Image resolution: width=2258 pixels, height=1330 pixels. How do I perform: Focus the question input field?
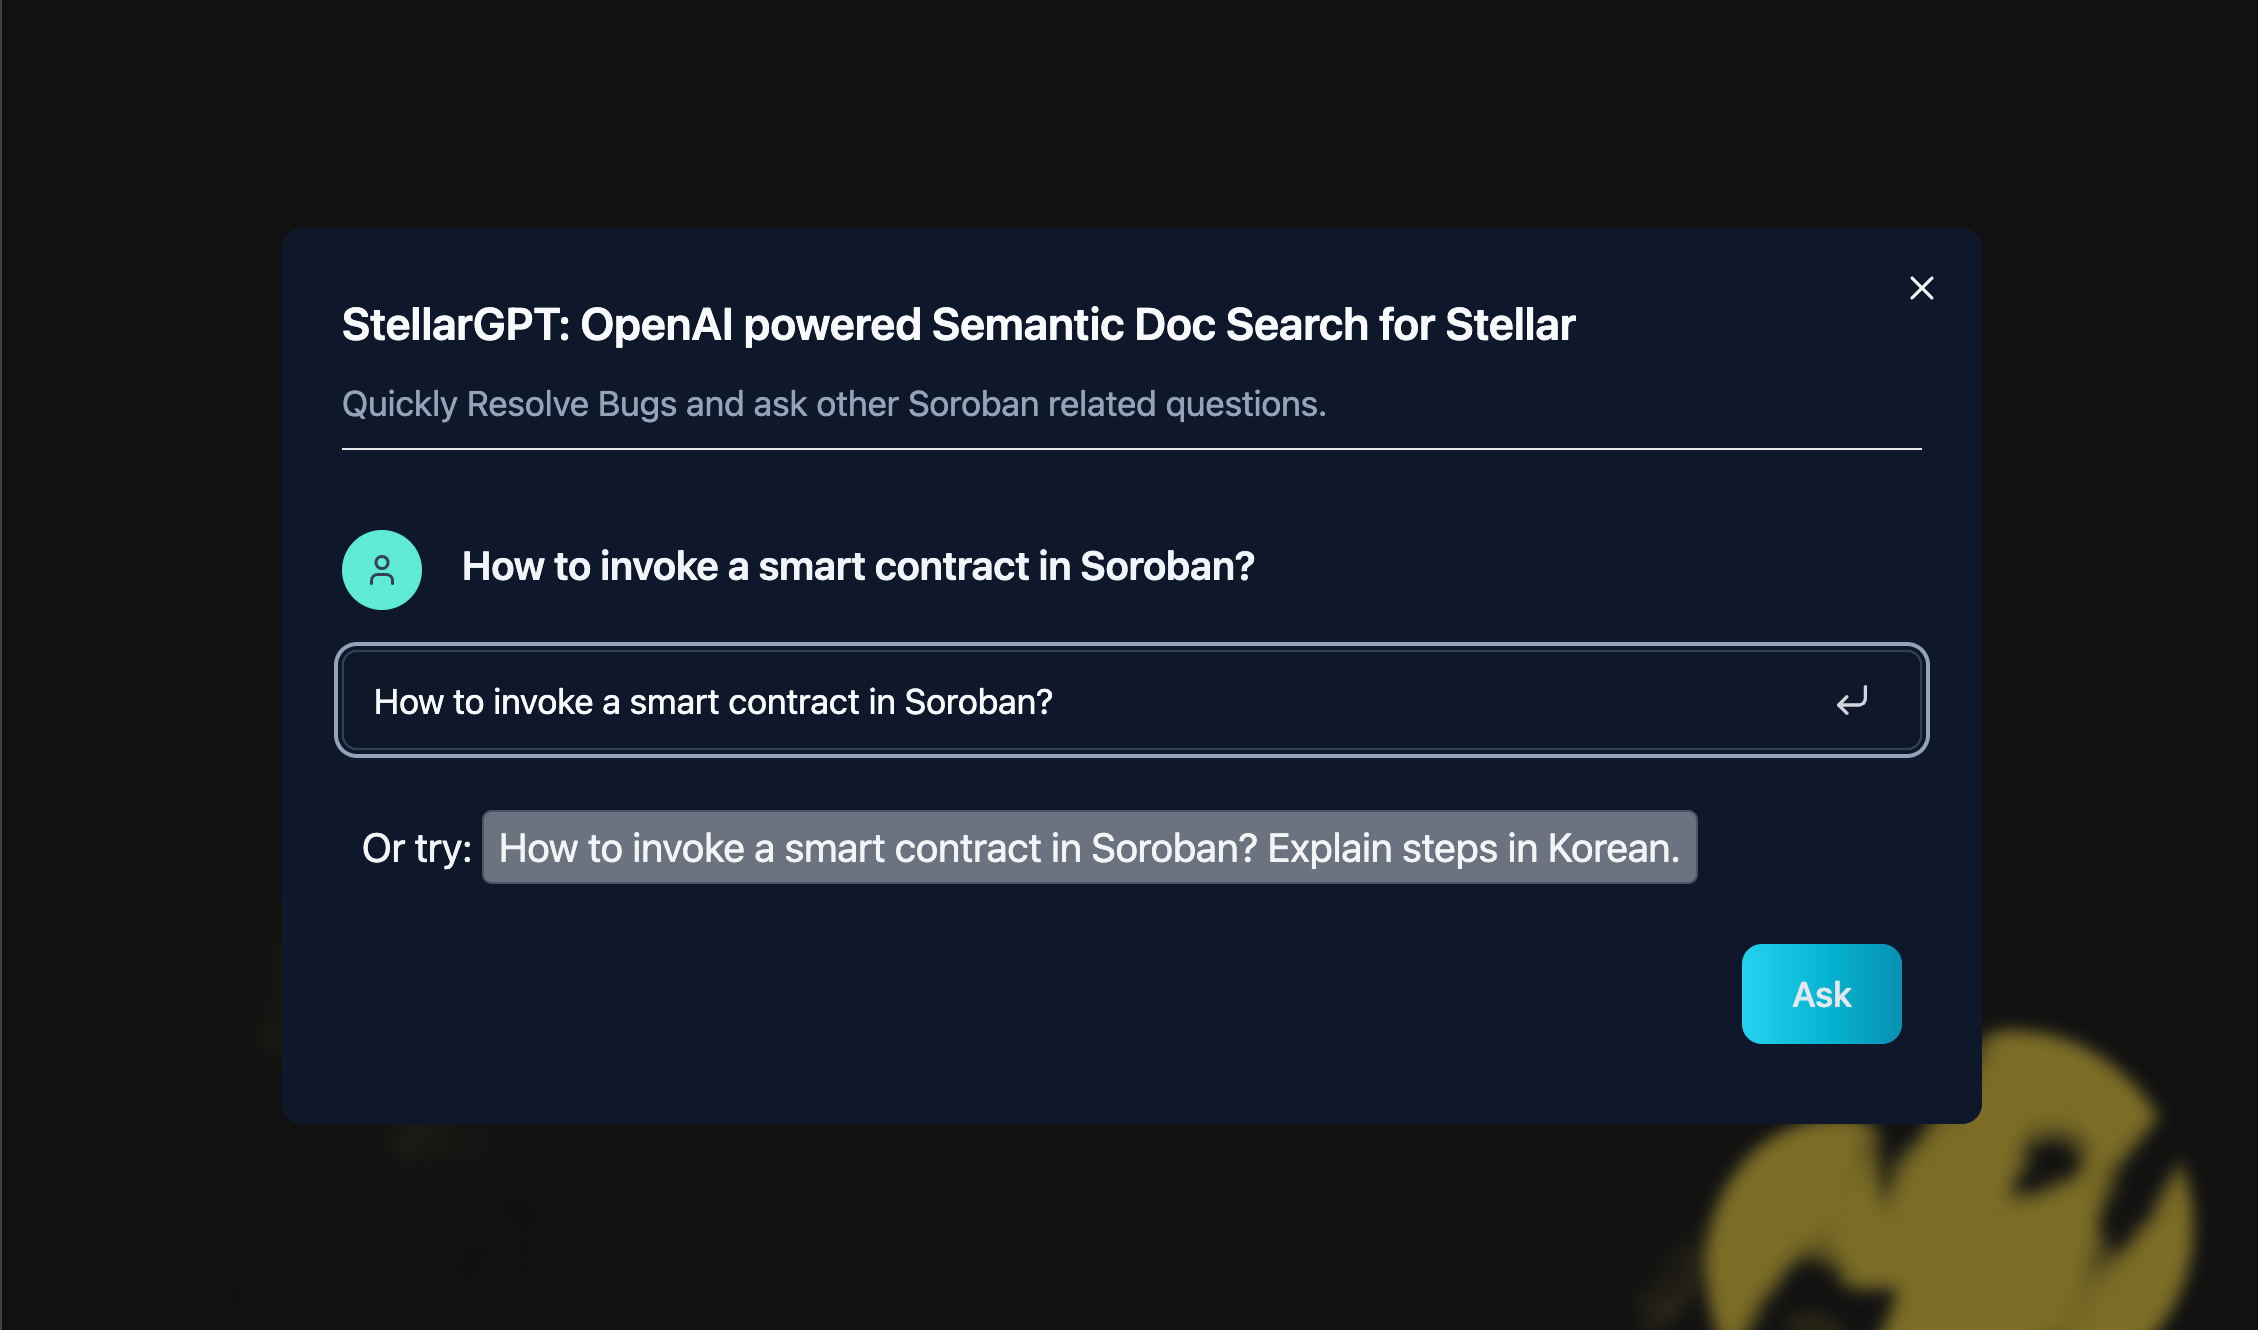click(x=1100, y=701)
